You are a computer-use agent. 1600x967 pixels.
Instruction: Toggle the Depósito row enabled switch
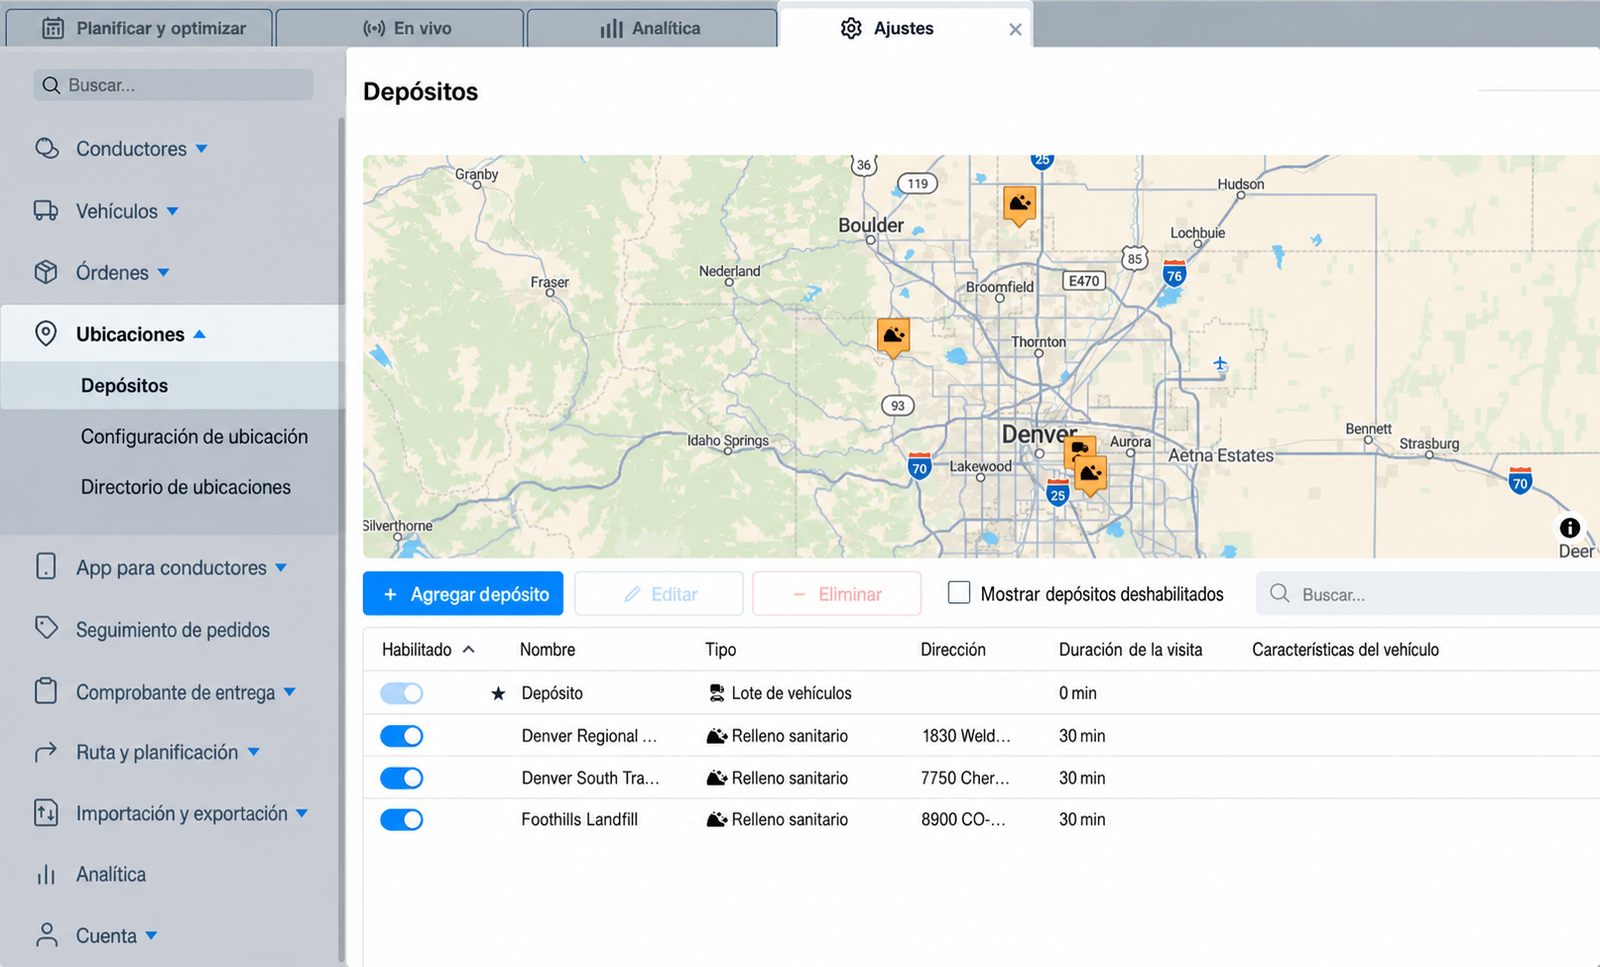tap(401, 693)
